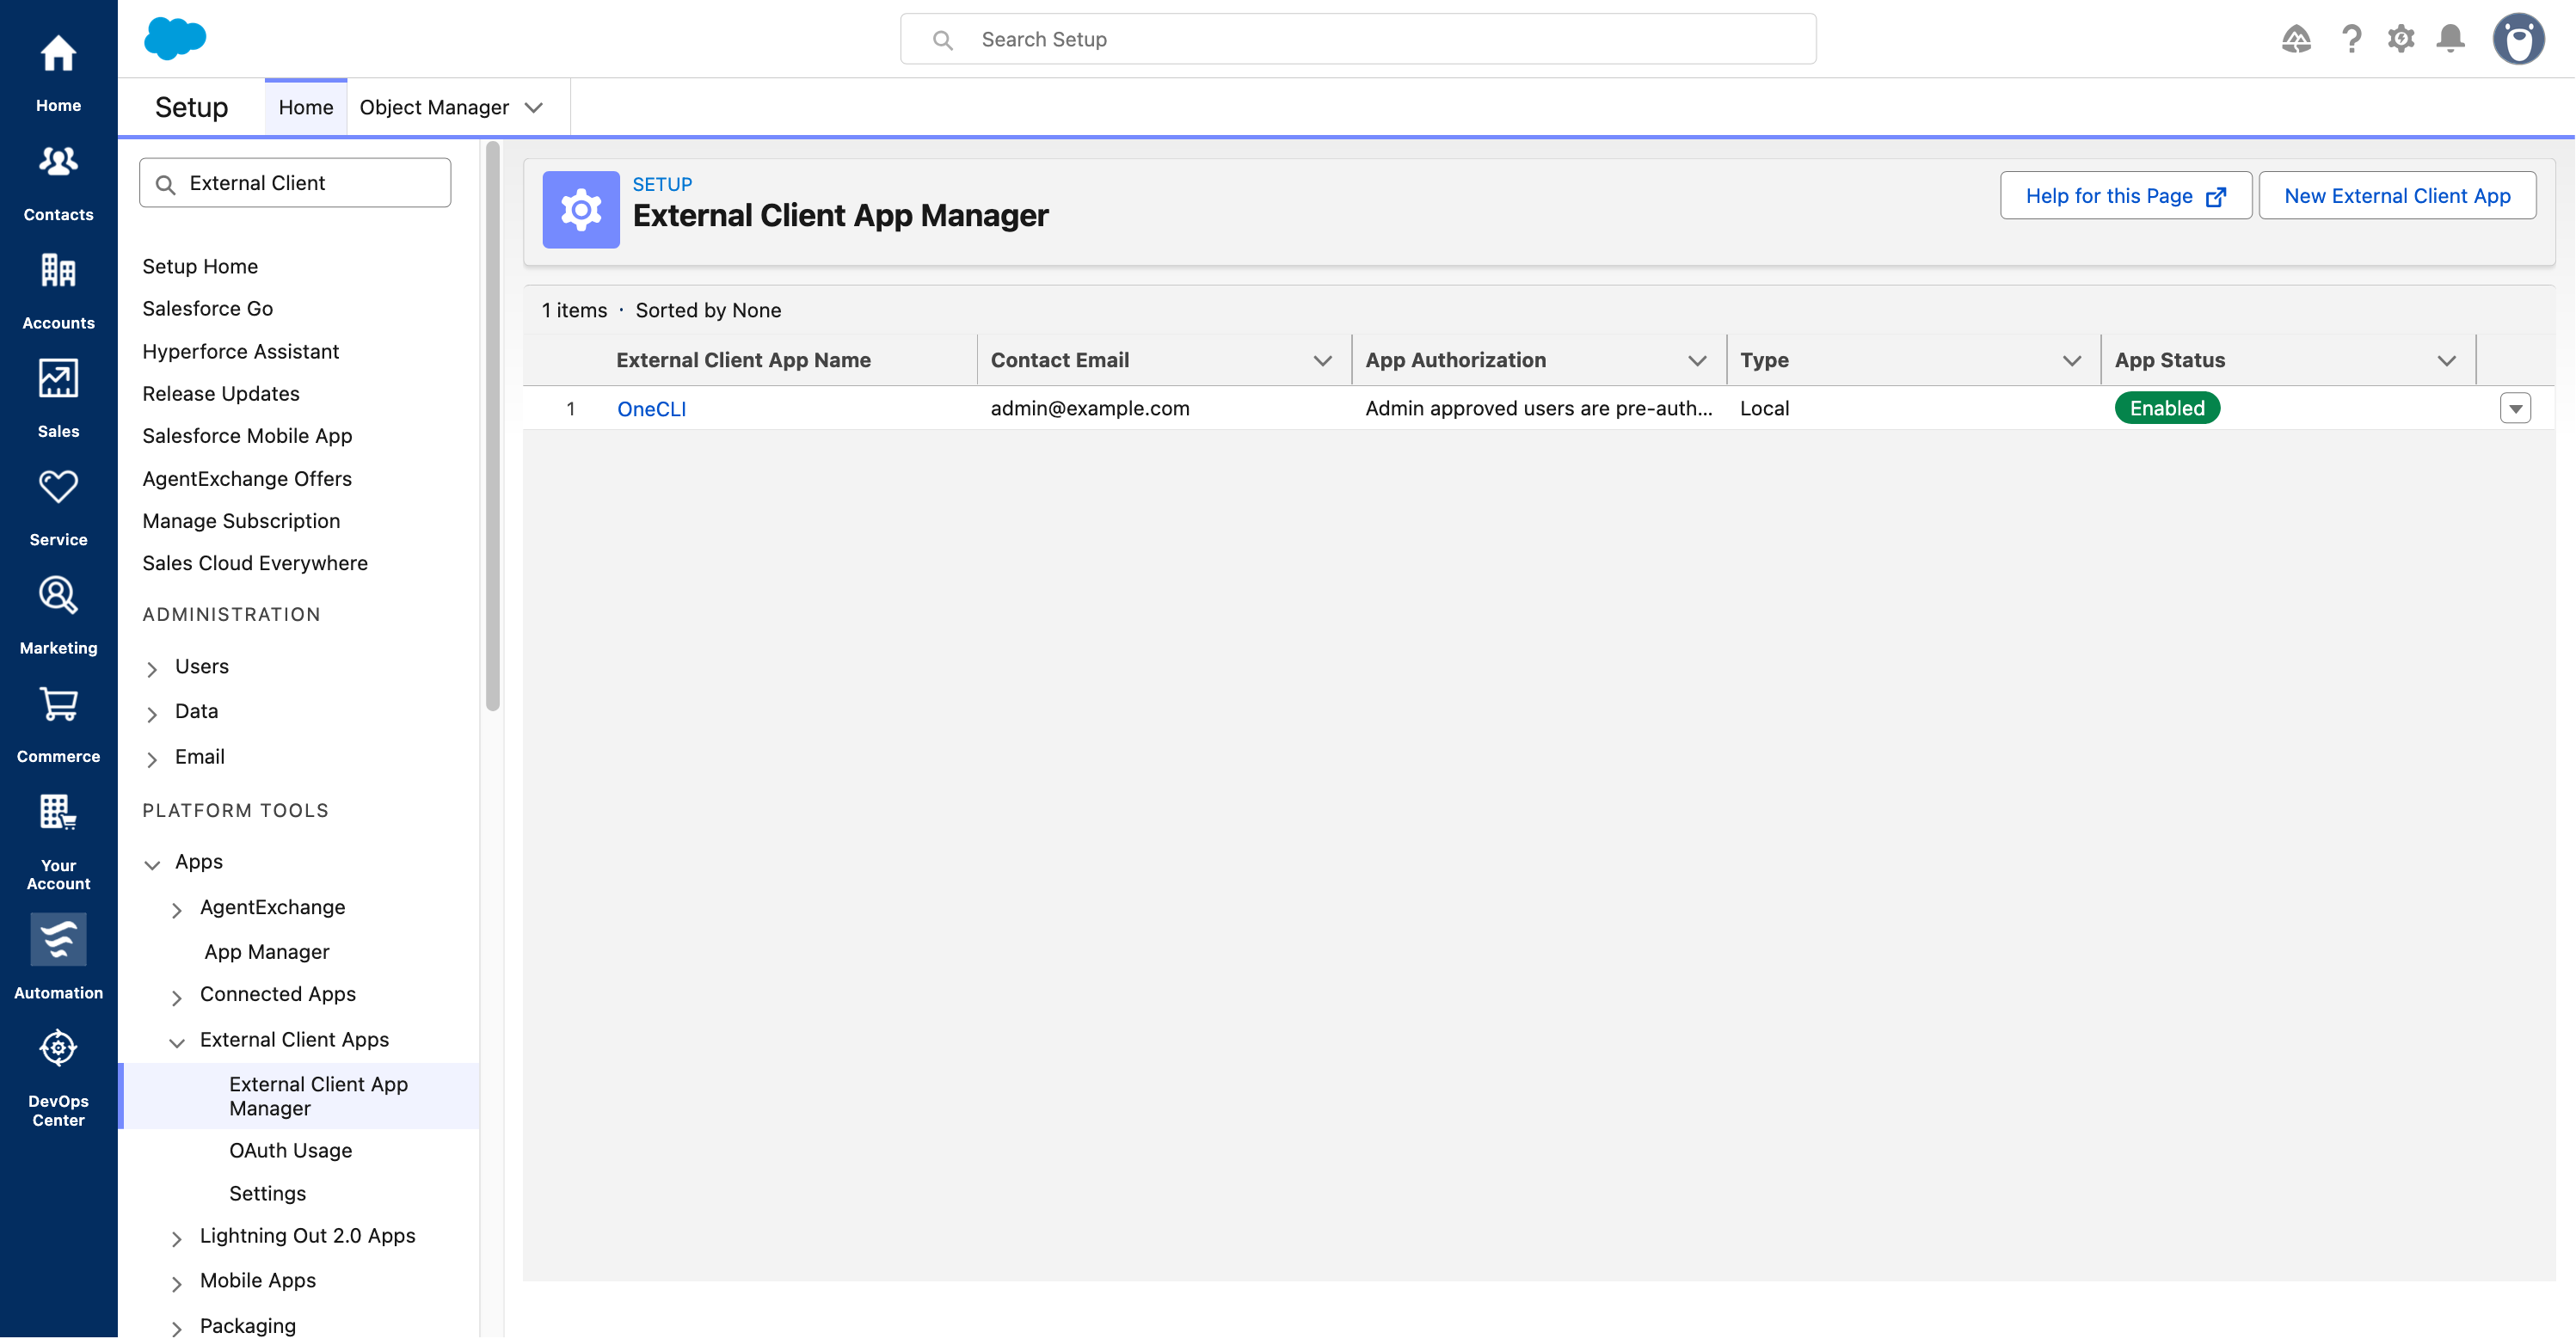Click New External Client App button
The width and height of the screenshot is (2576, 1339).
click(x=2396, y=195)
